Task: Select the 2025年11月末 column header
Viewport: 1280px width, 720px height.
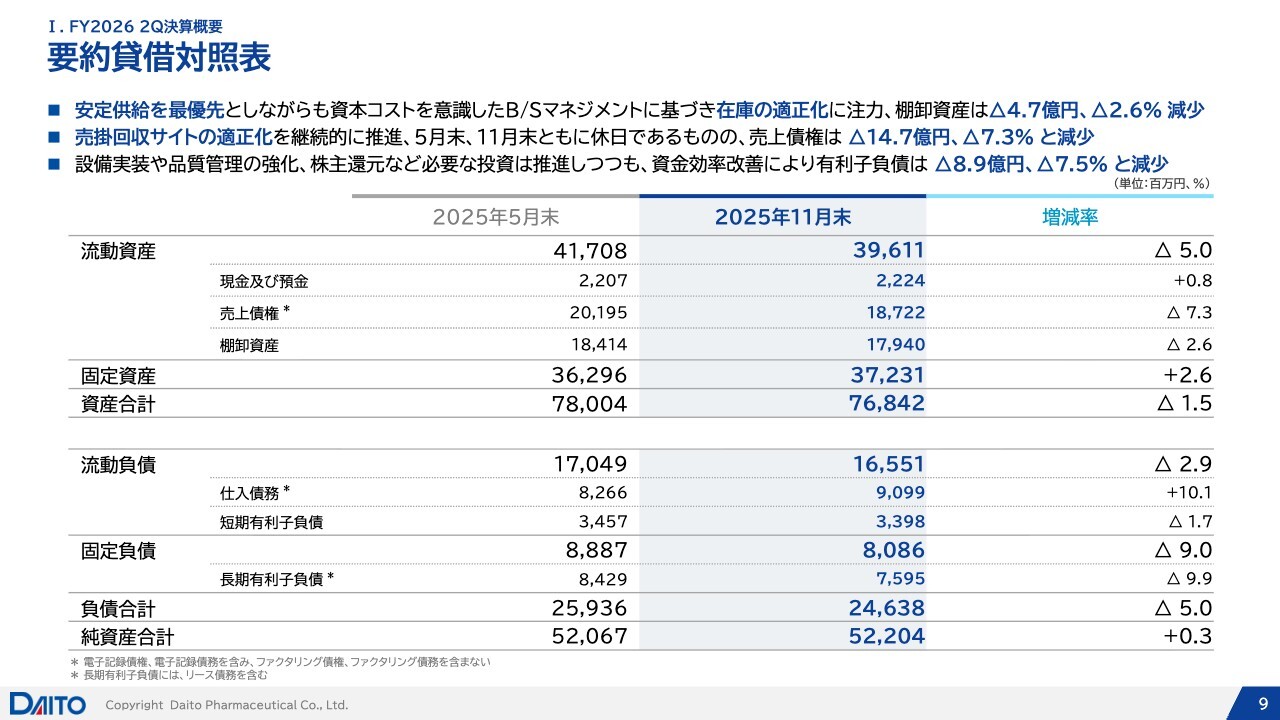Action: [x=783, y=217]
